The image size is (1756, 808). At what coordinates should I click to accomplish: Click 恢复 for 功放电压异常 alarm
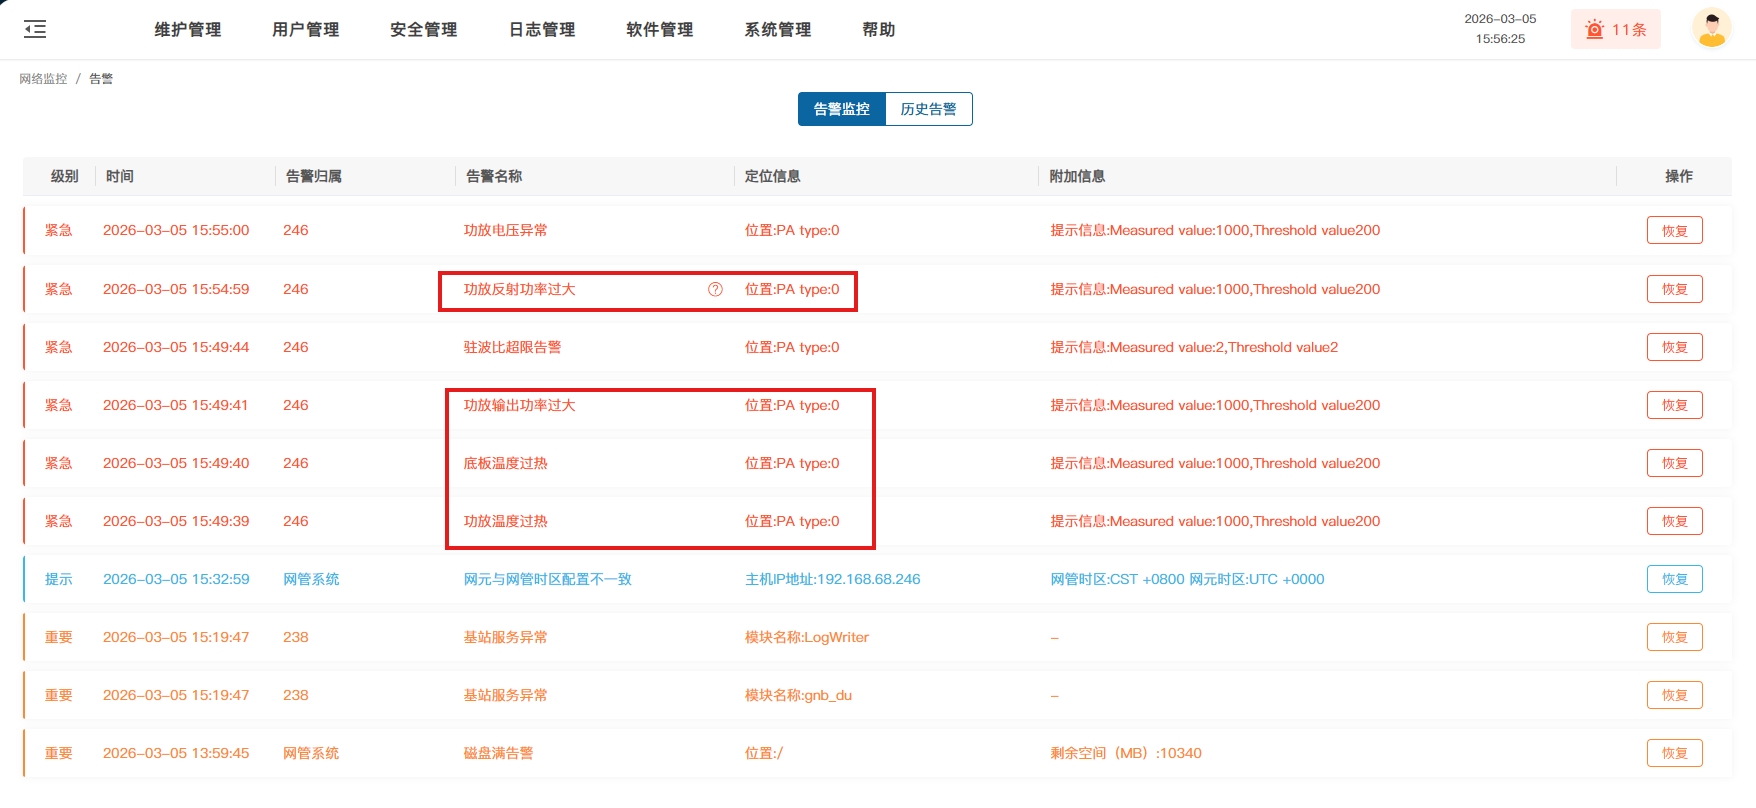(x=1674, y=230)
